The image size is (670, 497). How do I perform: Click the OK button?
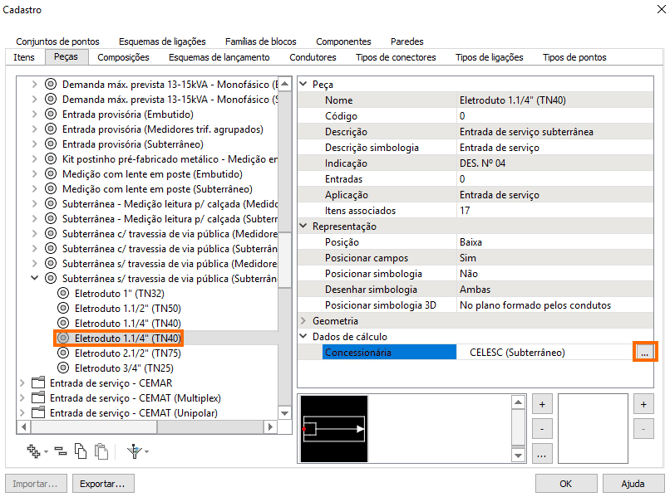[565, 484]
